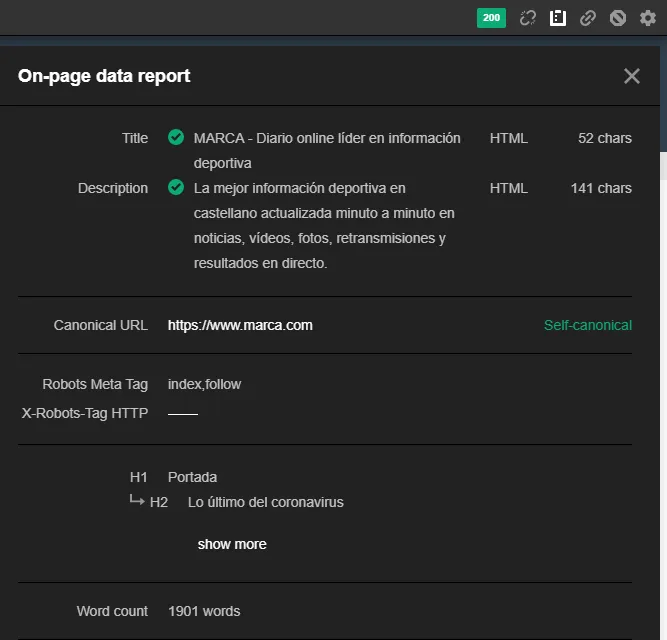Image resolution: width=667 pixels, height=640 pixels.
Task: Close the On-page data report panel
Action: point(632,76)
